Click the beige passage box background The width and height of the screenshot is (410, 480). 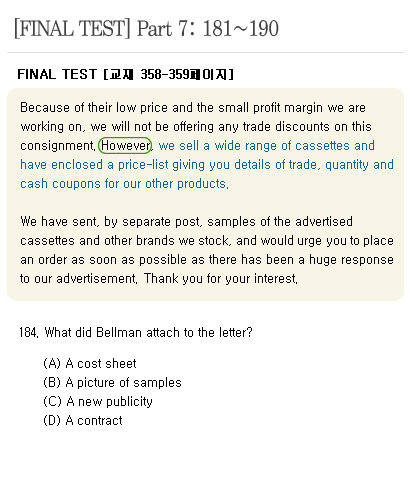coord(205,202)
